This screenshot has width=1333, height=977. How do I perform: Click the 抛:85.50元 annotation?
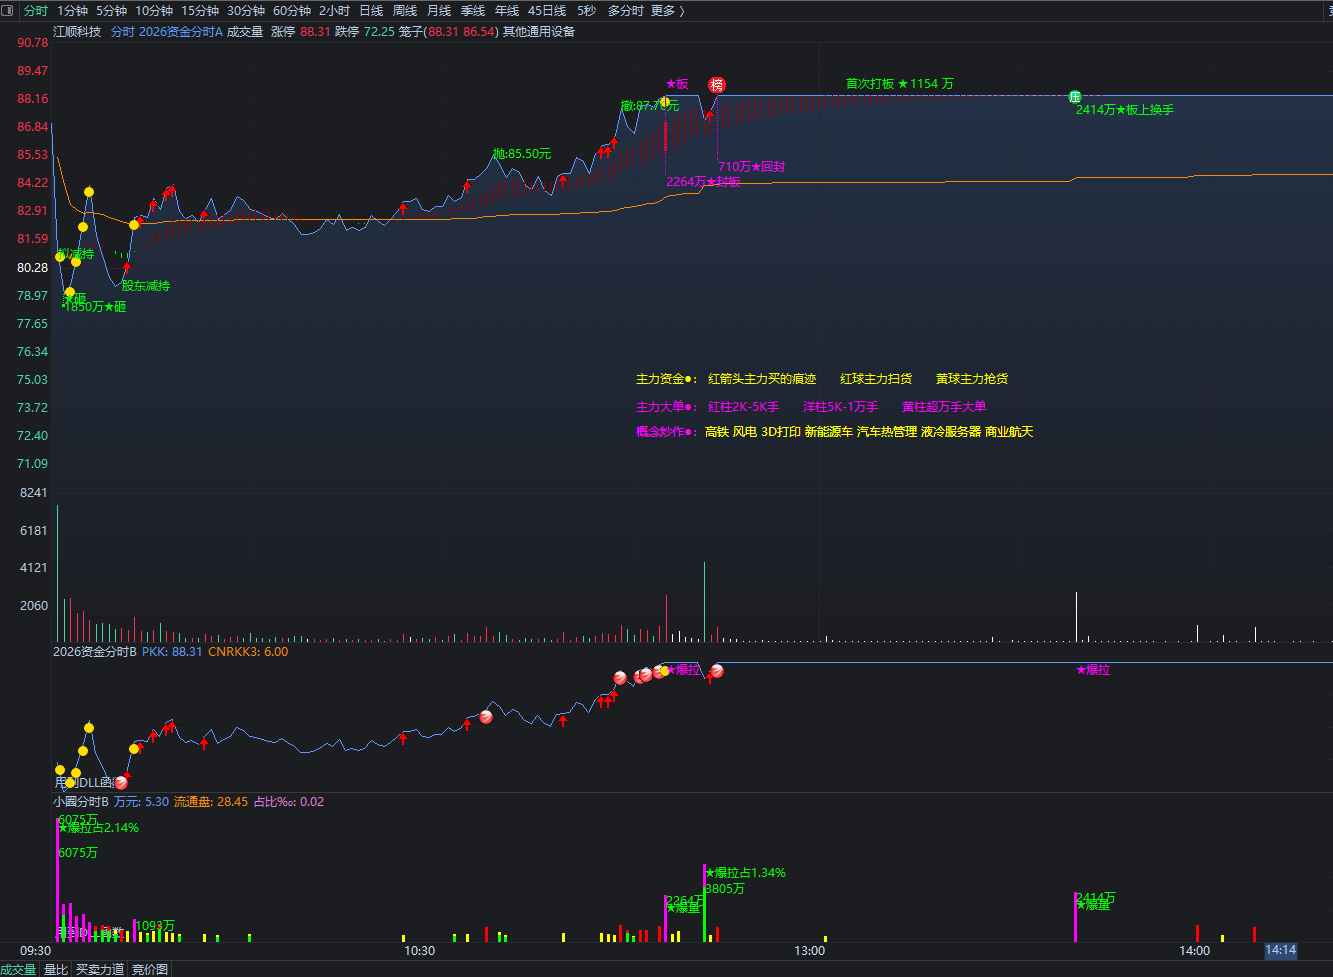coord(522,154)
